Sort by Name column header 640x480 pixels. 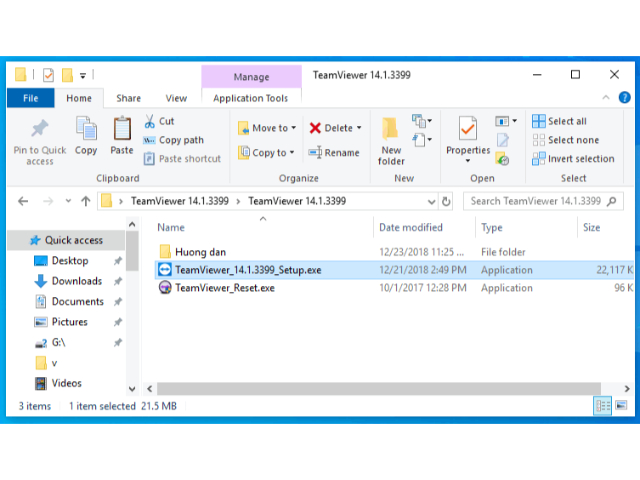pyautogui.click(x=171, y=227)
